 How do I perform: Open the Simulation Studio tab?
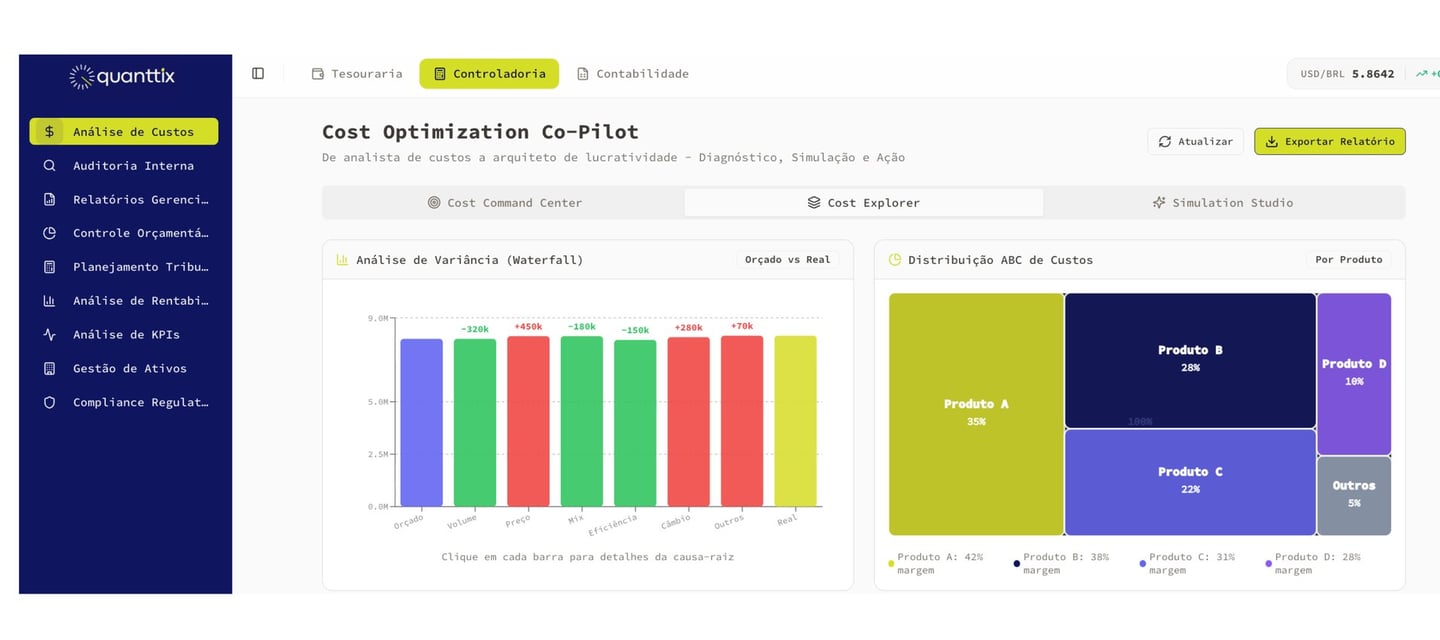point(1222,202)
